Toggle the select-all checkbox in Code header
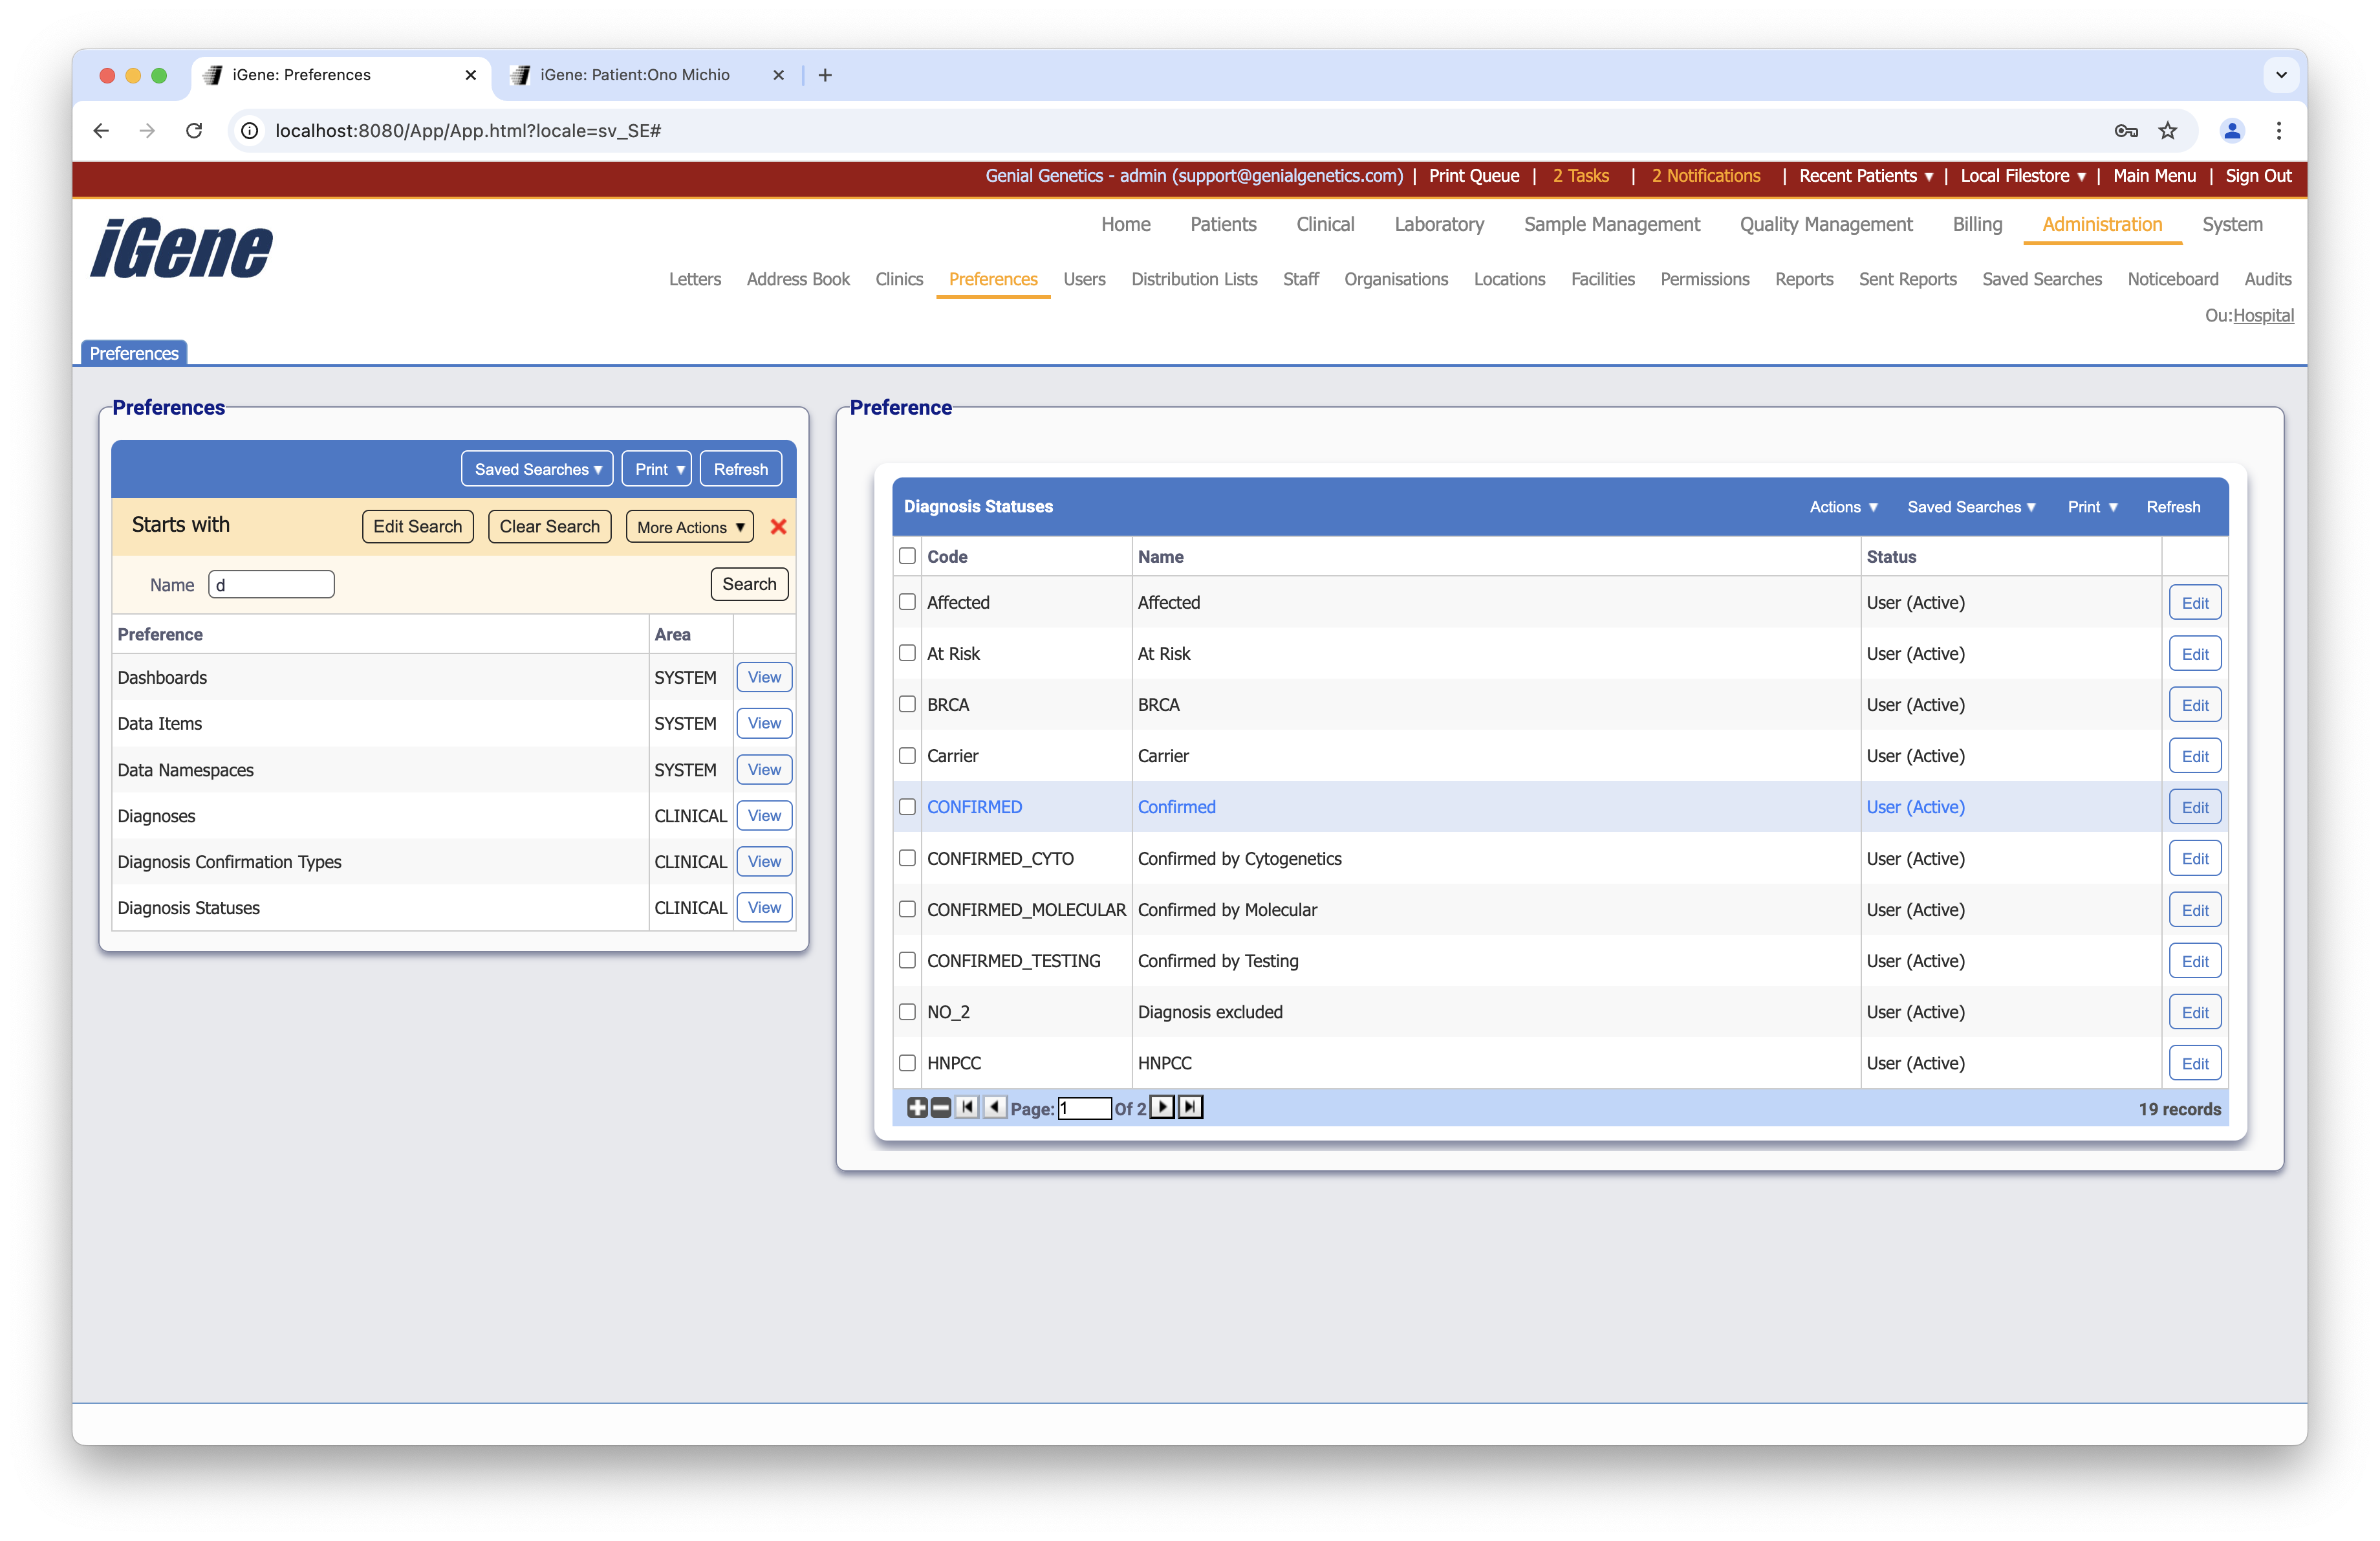2380x1541 pixels. pyautogui.click(x=907, y=556)
